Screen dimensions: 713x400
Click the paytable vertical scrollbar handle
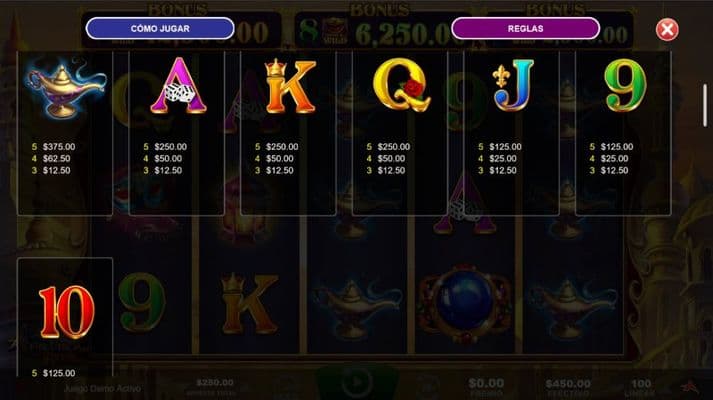coord(705,105)
